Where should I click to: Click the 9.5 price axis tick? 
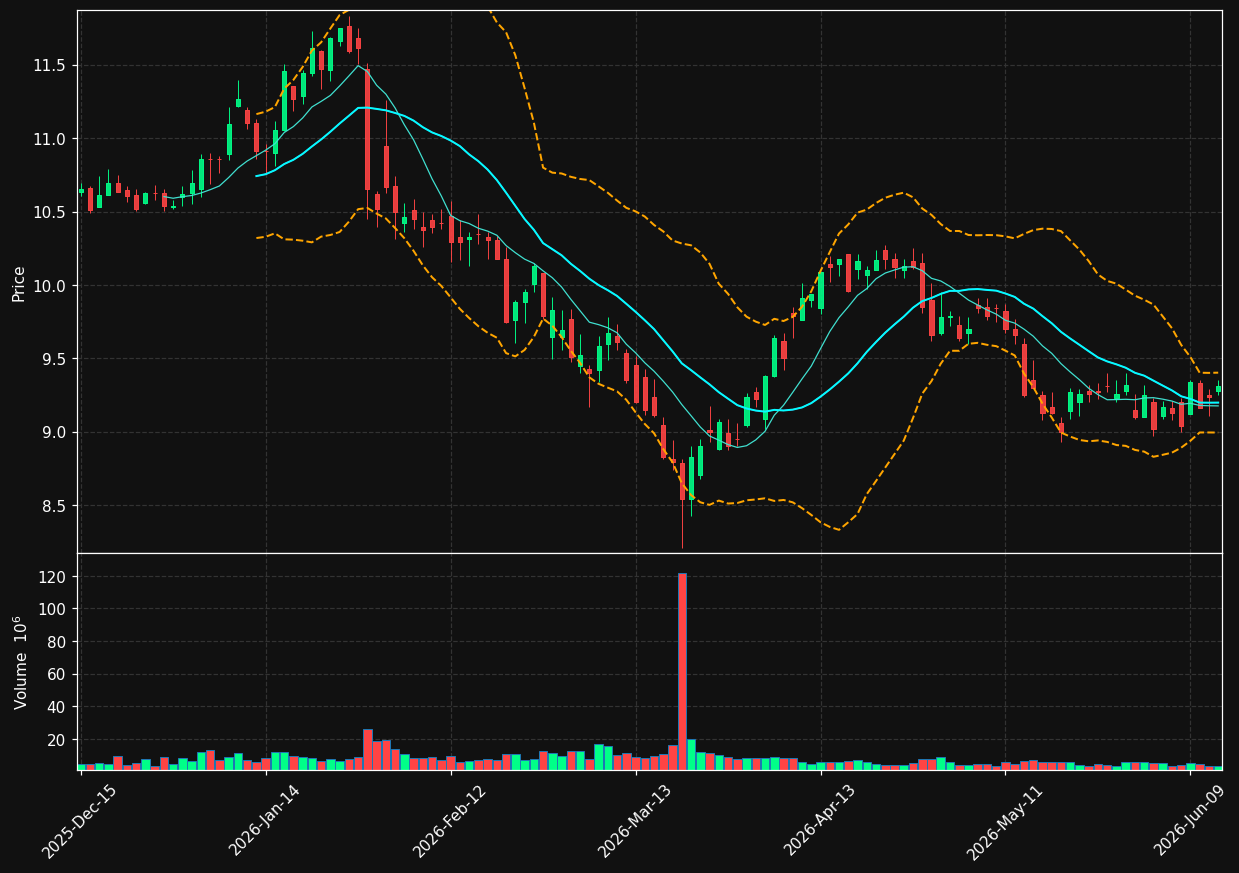[54, 359]
